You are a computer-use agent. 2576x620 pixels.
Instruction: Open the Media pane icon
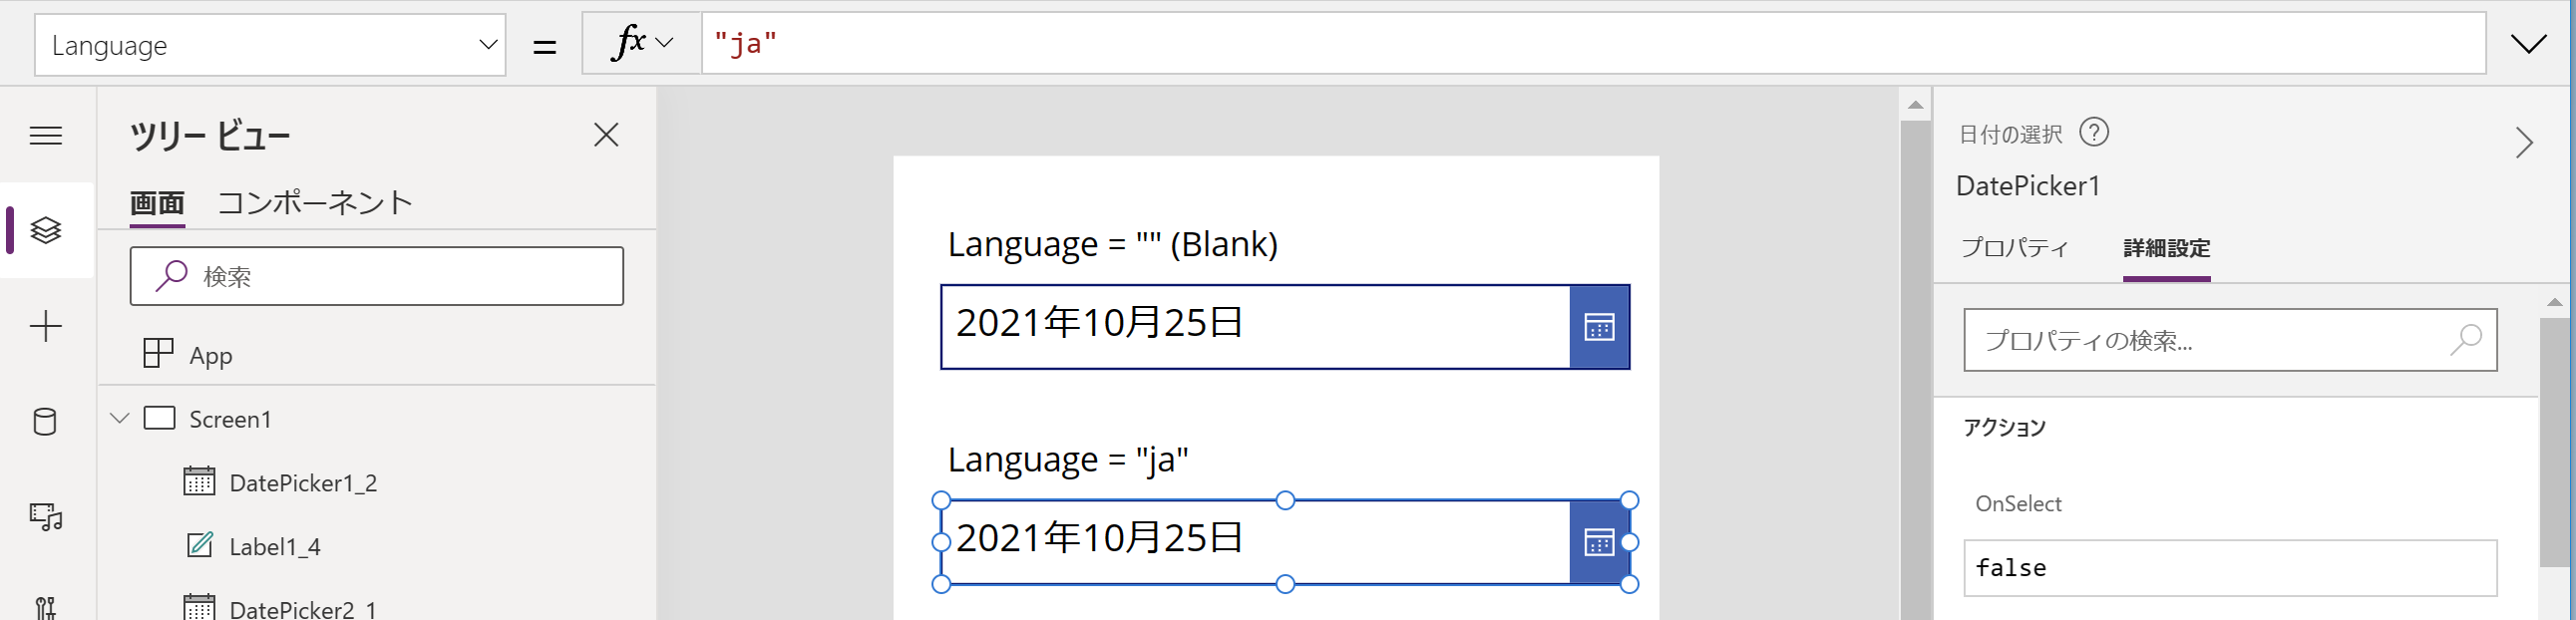tap(45, 517)
